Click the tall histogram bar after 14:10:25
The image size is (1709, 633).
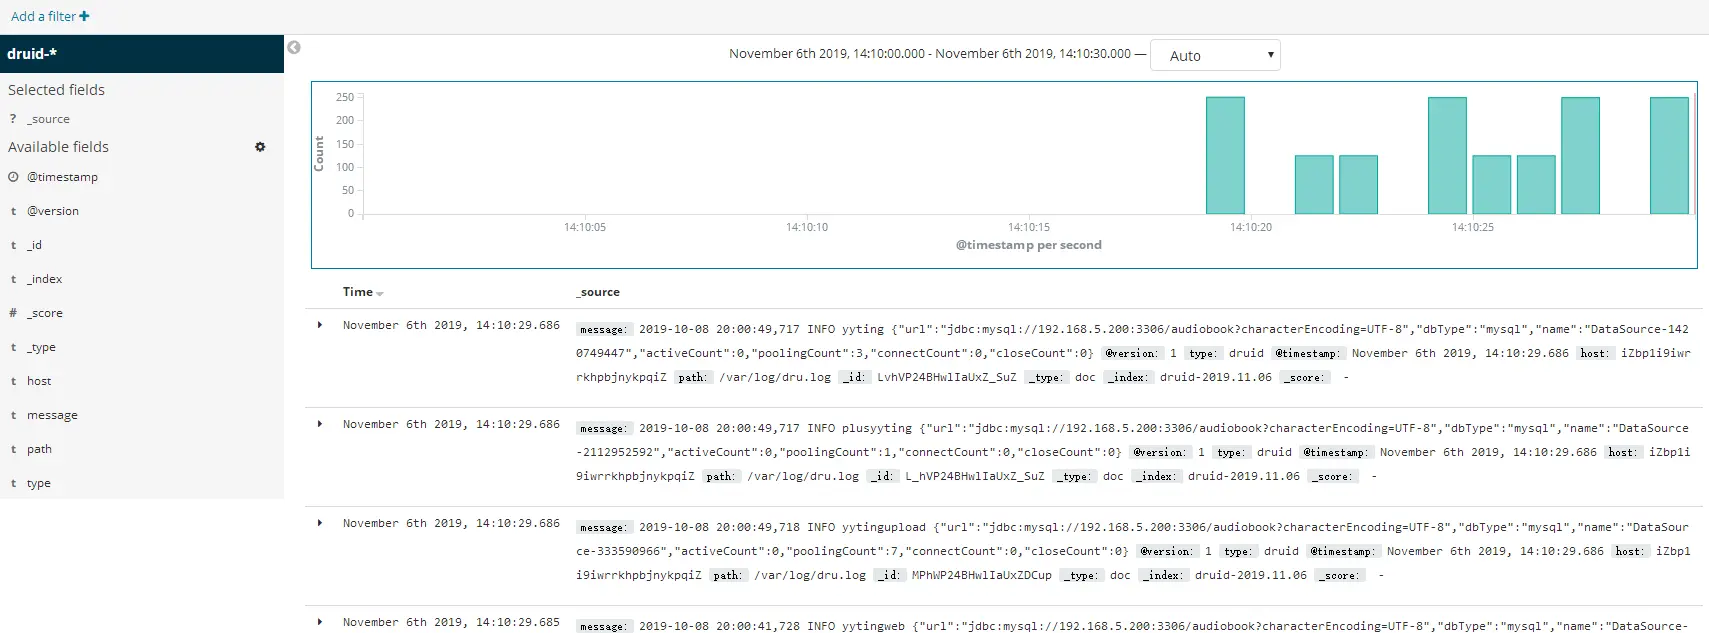[1580, 155]
